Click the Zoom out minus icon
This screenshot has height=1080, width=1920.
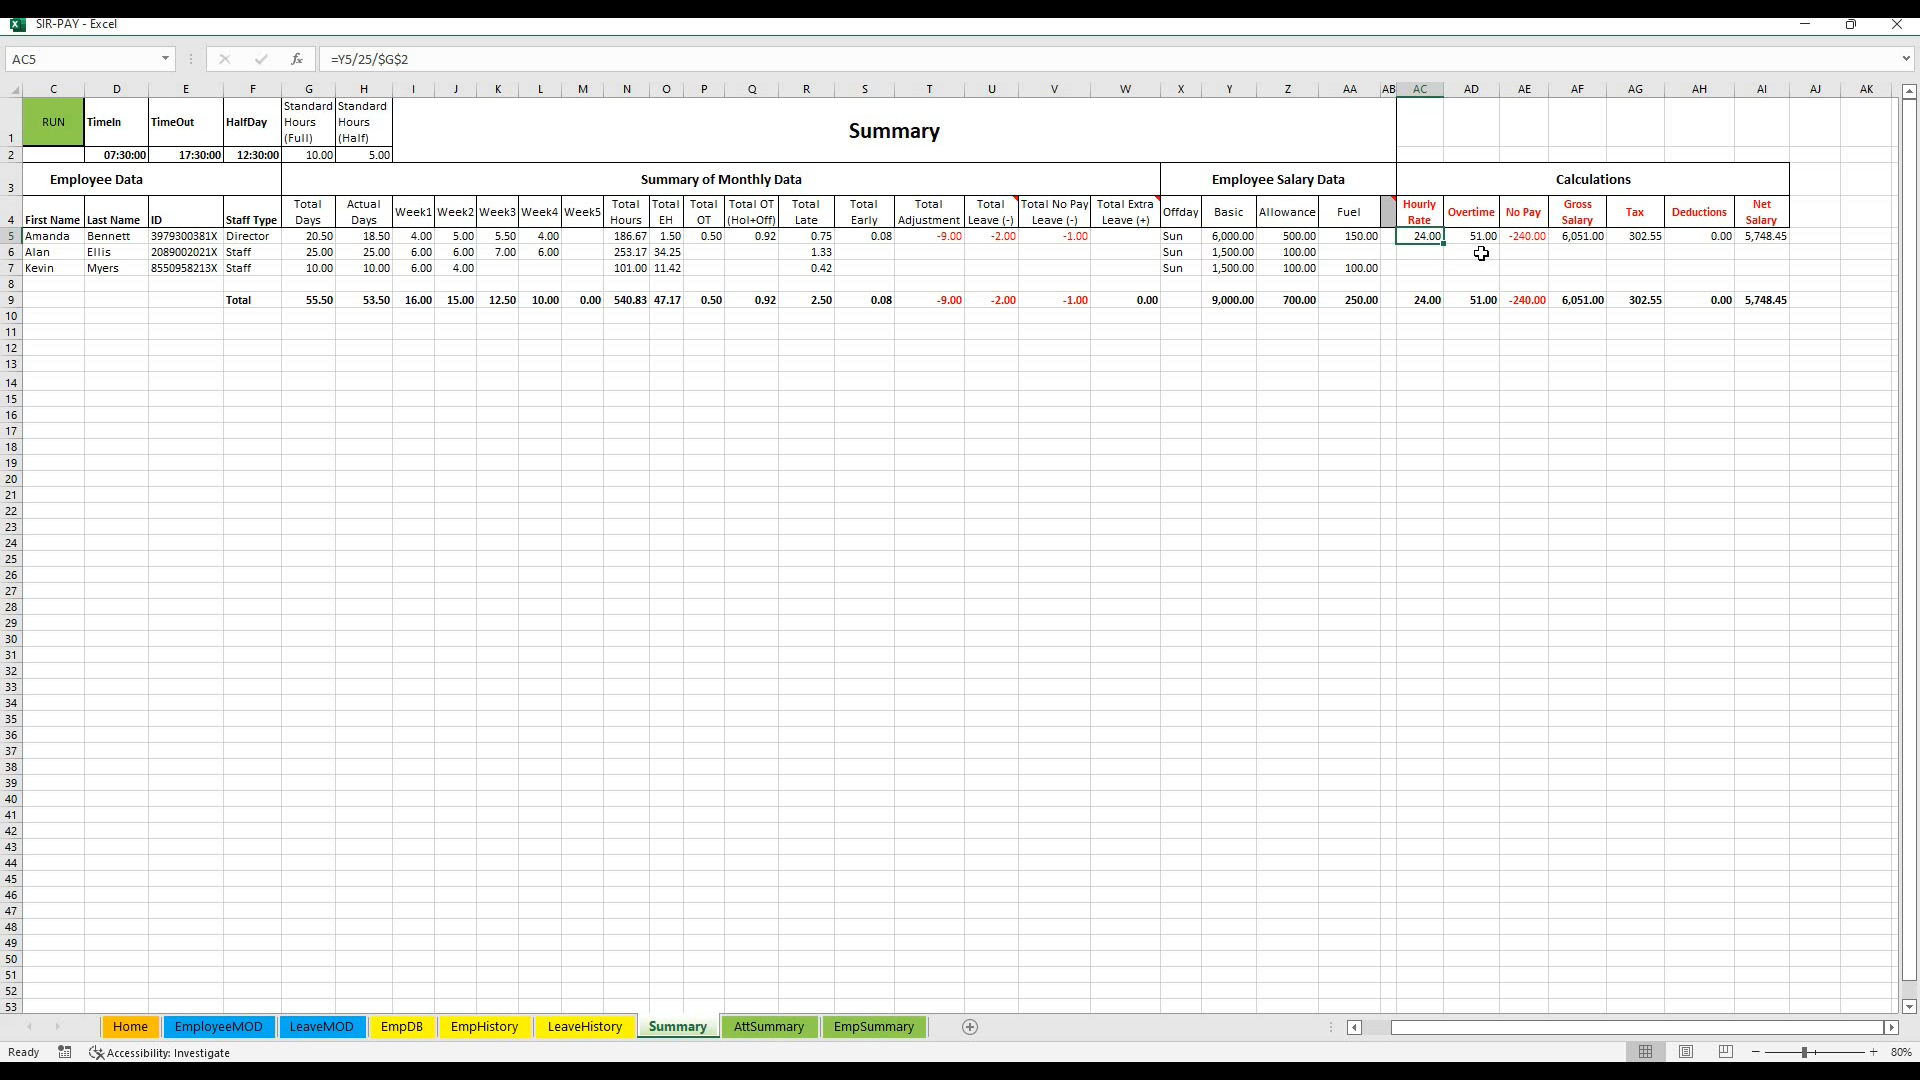[1756, 1052]
